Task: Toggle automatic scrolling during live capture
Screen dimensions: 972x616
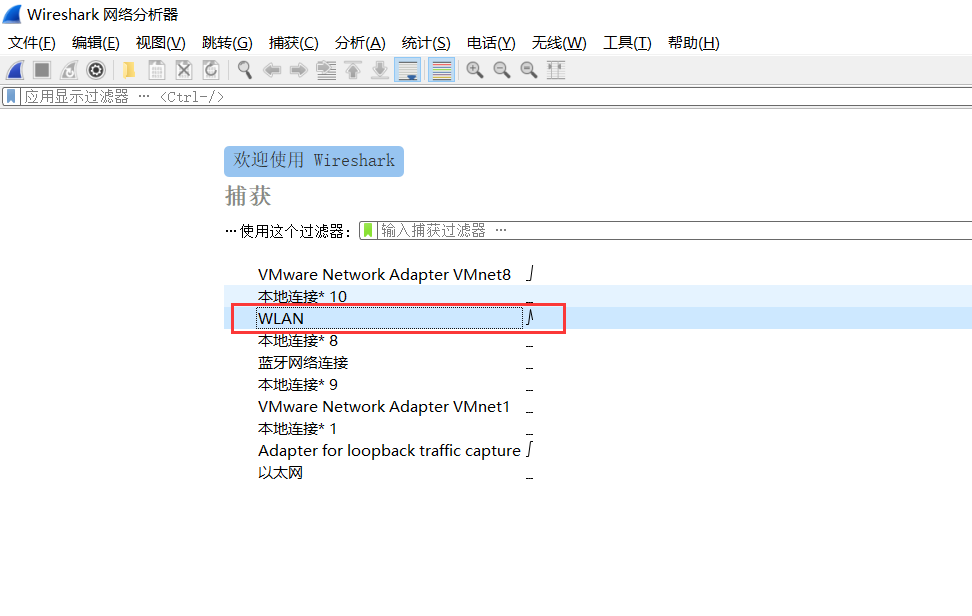Action: (407, 69)
